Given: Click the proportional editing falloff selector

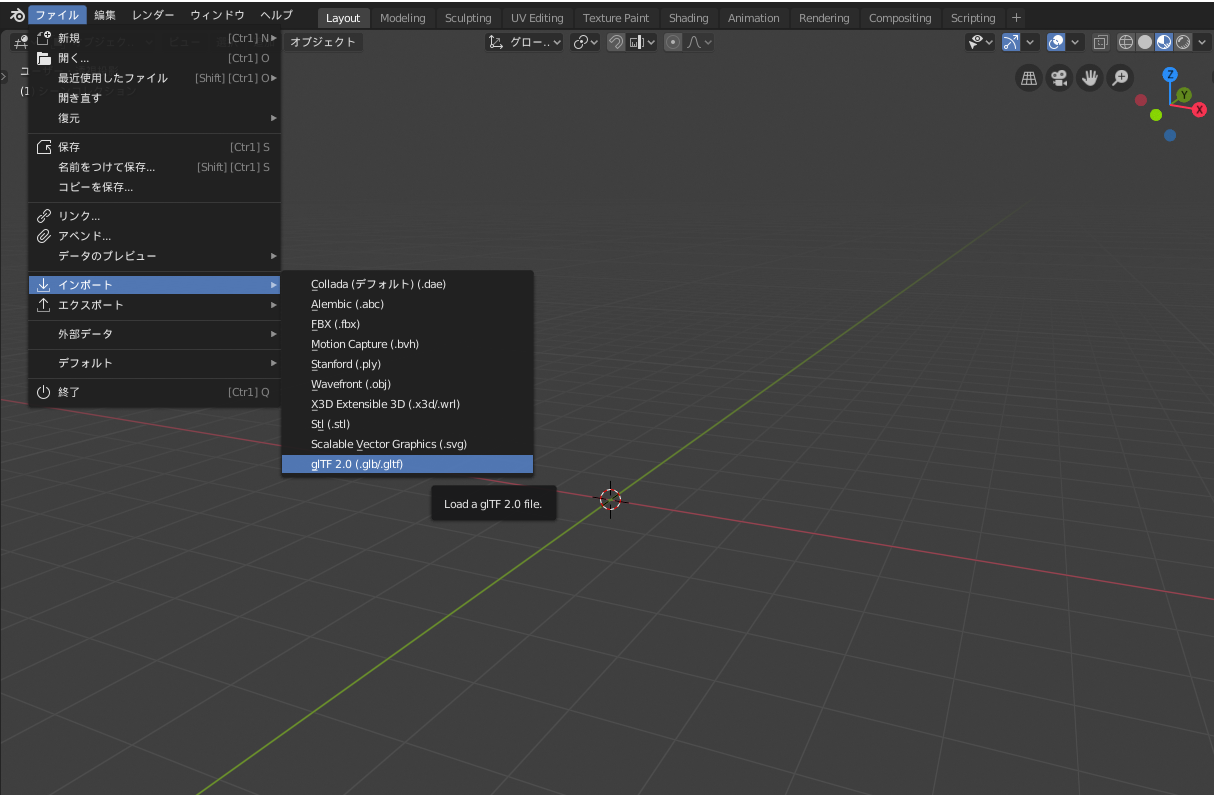Looking at the screenshot, I should pyautogui.click(x=697, y=42).
